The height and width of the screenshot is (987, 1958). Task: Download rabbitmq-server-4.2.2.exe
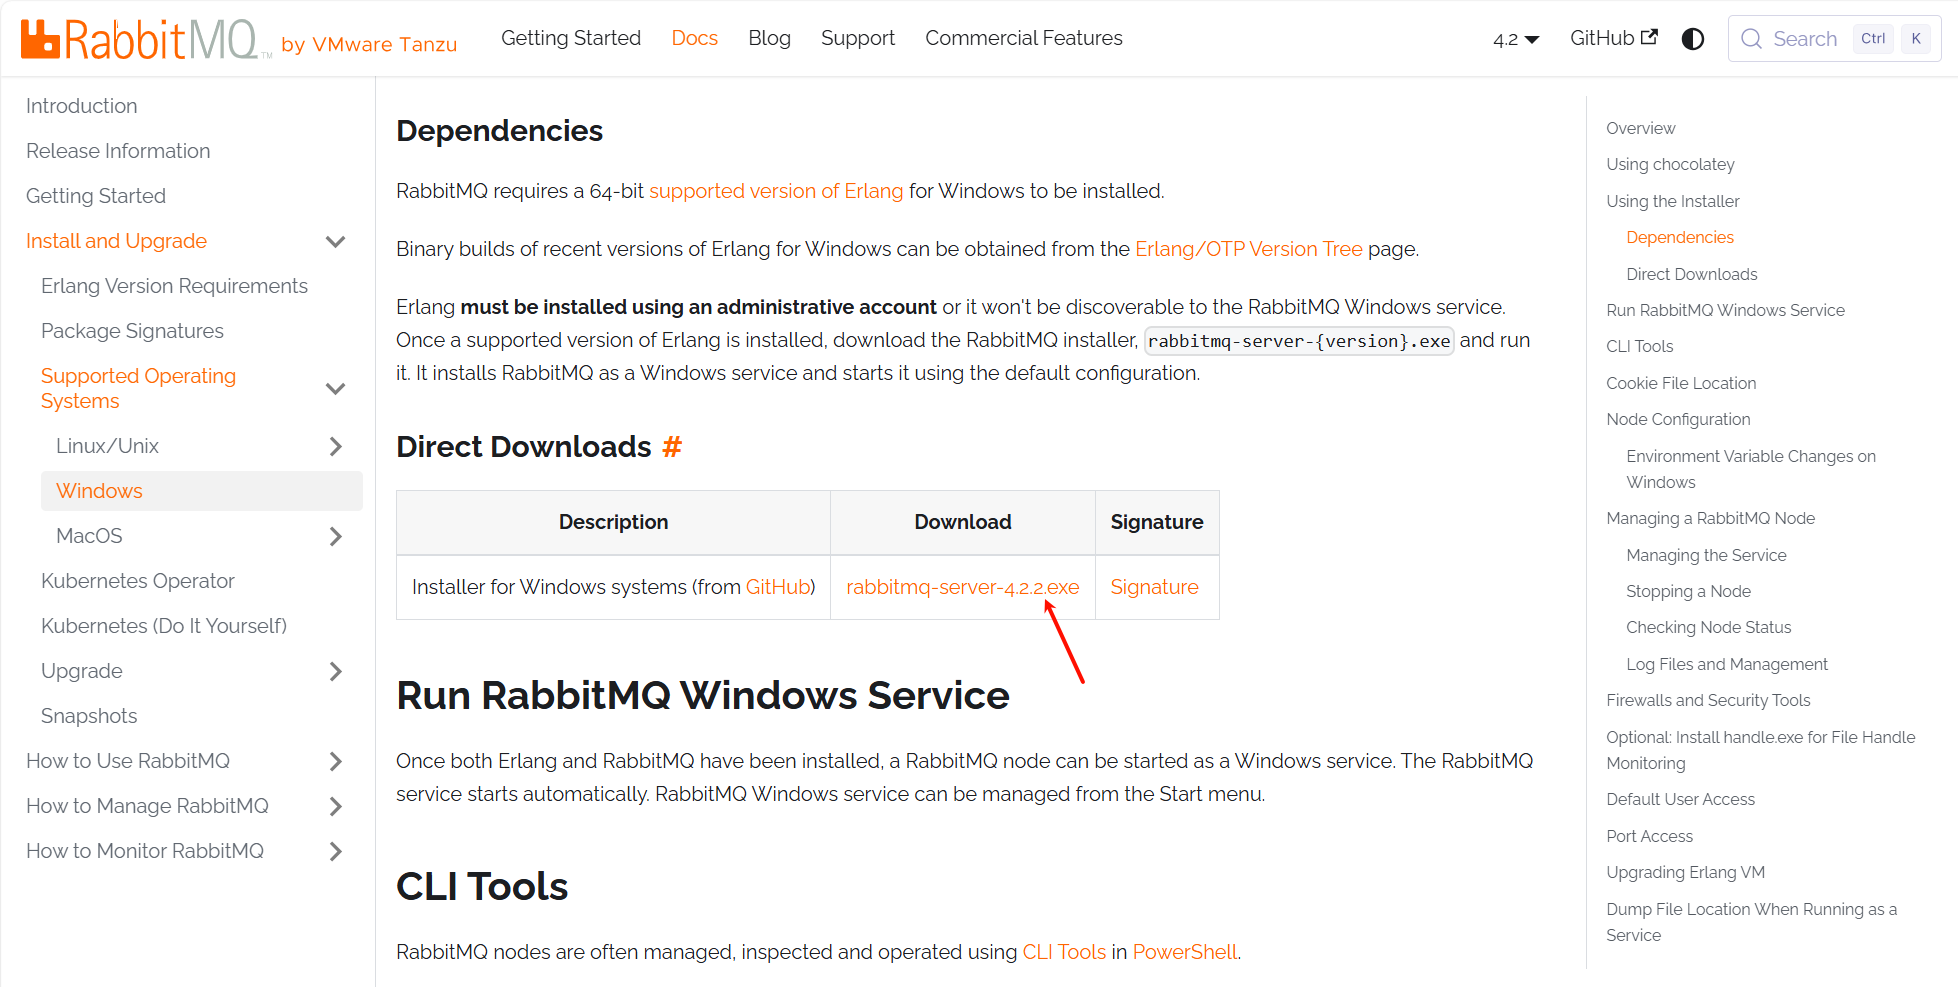(x=963, y=587)
